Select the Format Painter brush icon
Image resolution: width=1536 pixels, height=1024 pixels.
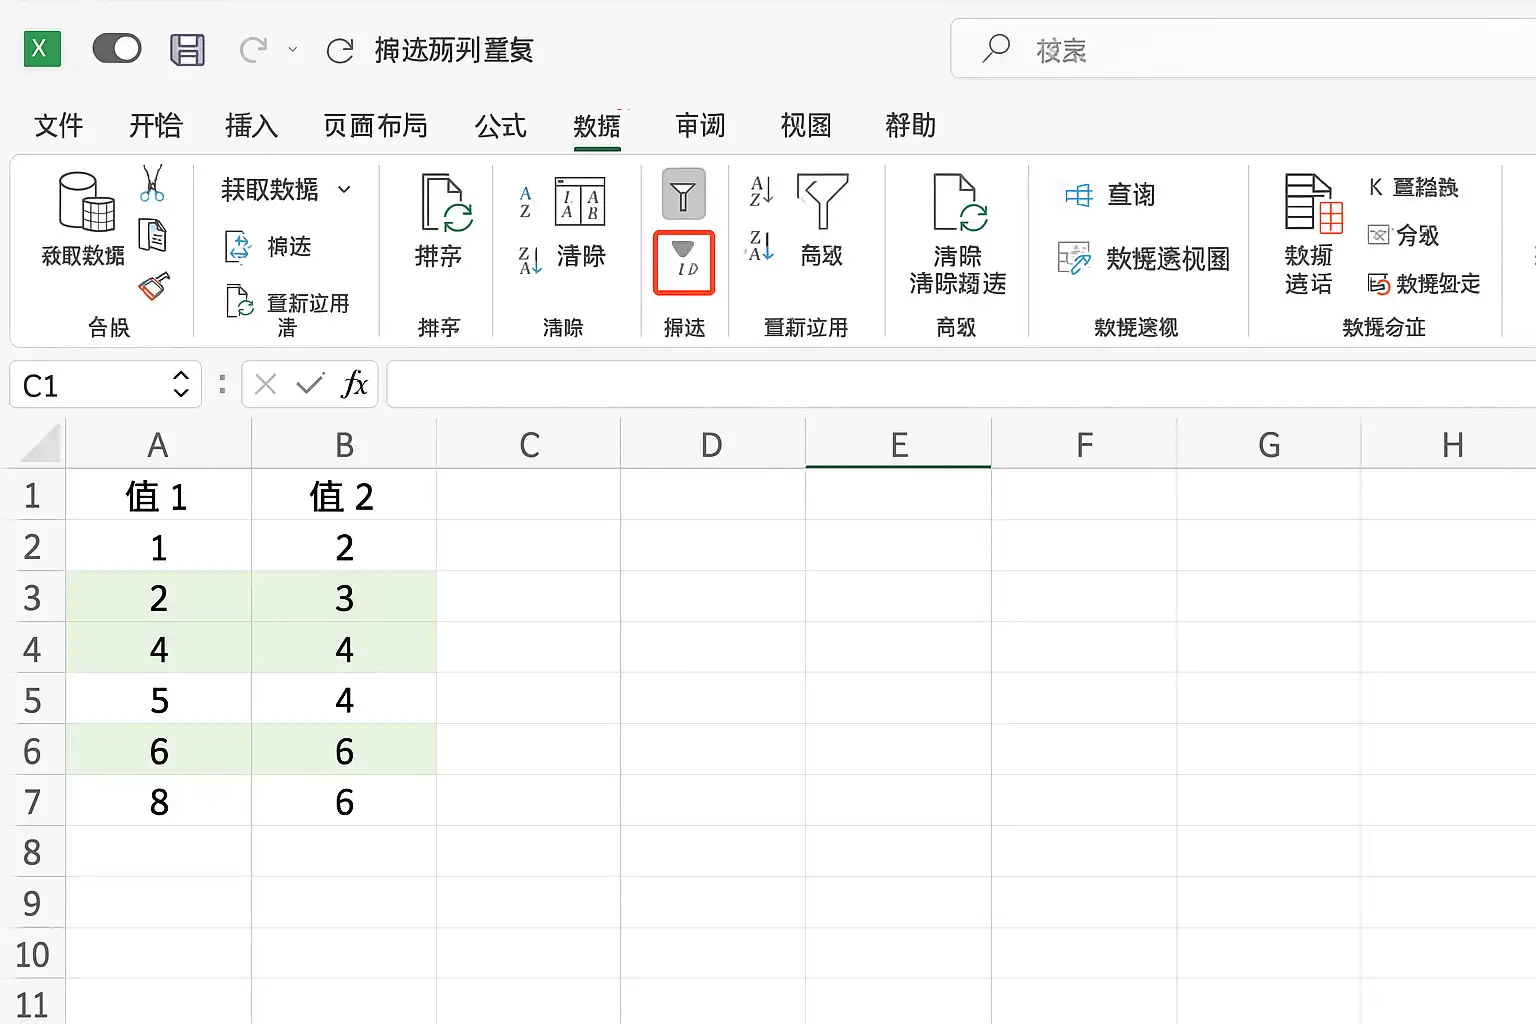(x=154, y=287)
